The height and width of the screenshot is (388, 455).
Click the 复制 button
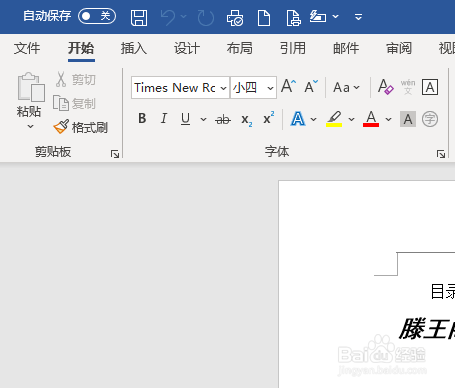point(74,103)
